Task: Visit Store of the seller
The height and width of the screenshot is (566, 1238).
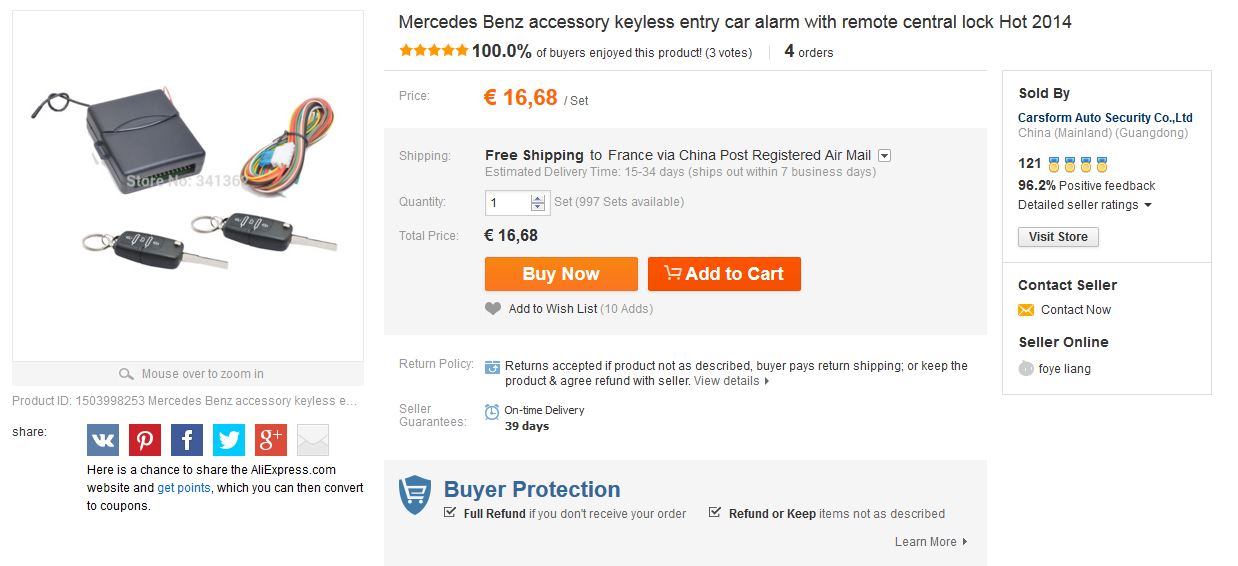Action: (x=1058, y=237)
